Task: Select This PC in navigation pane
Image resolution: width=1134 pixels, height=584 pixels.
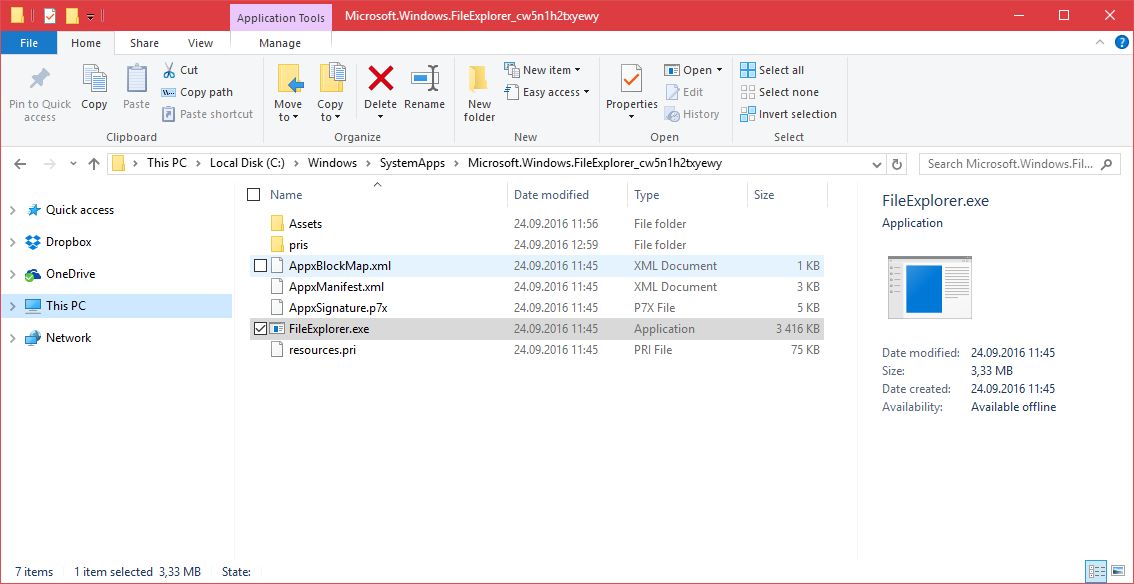Action: tap(116, 306)
